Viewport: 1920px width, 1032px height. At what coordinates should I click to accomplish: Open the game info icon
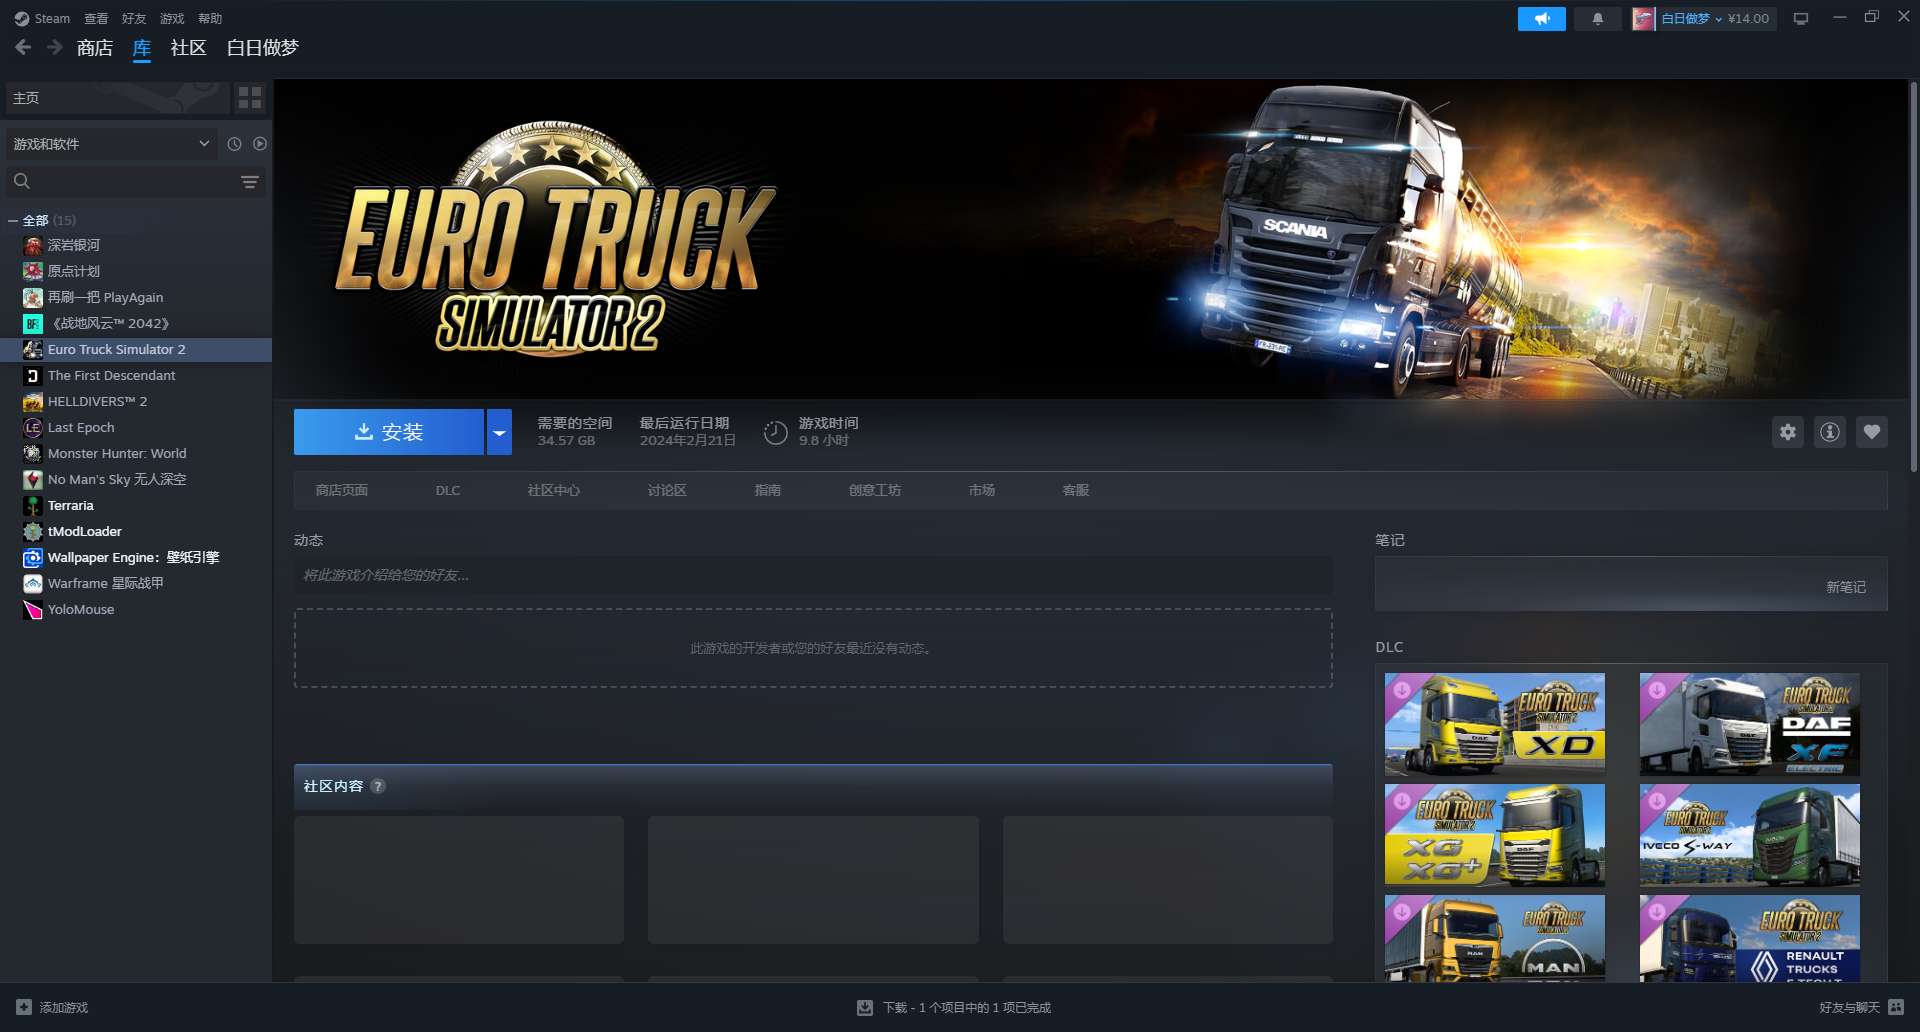click(x=1829, y=432)
